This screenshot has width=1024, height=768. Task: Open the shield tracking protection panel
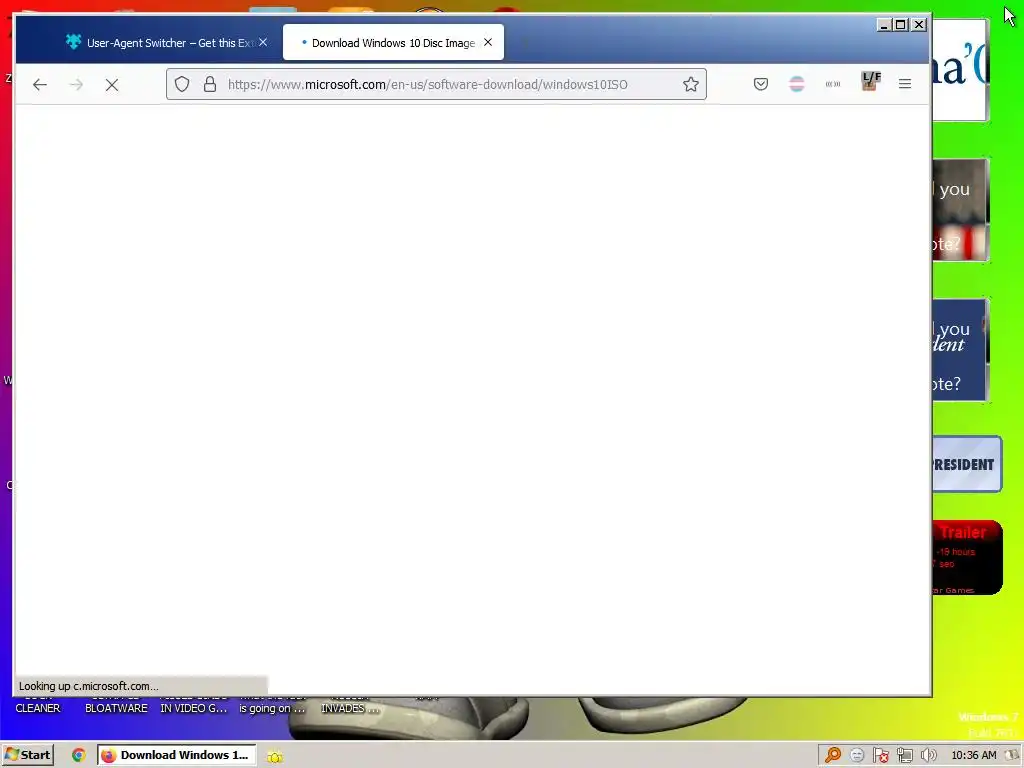pos(182,84)
